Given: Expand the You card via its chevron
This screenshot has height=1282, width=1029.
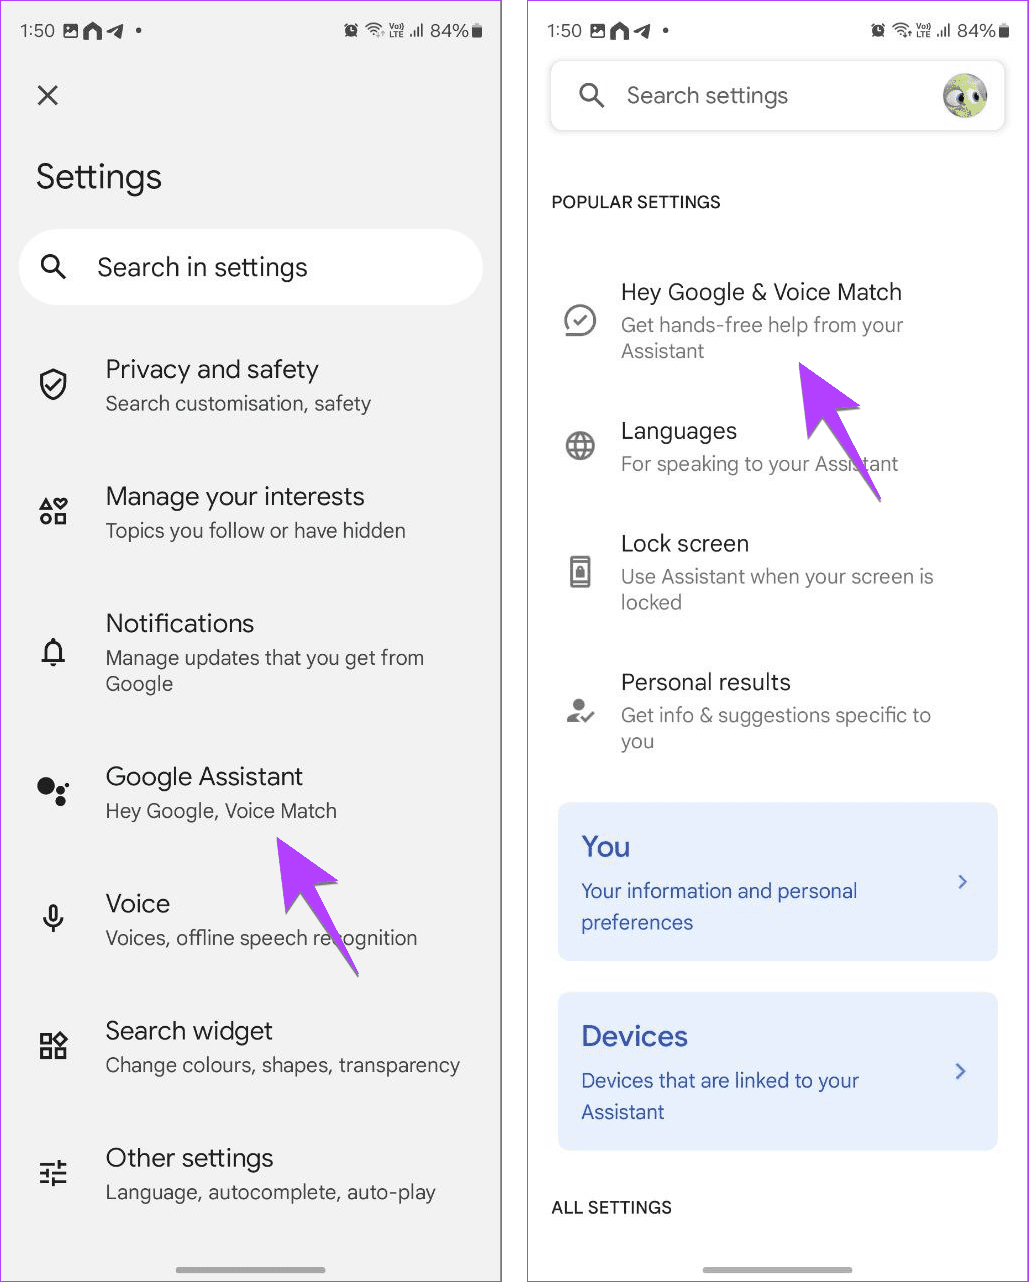Looking at the screenshot, I should [962, 882].
